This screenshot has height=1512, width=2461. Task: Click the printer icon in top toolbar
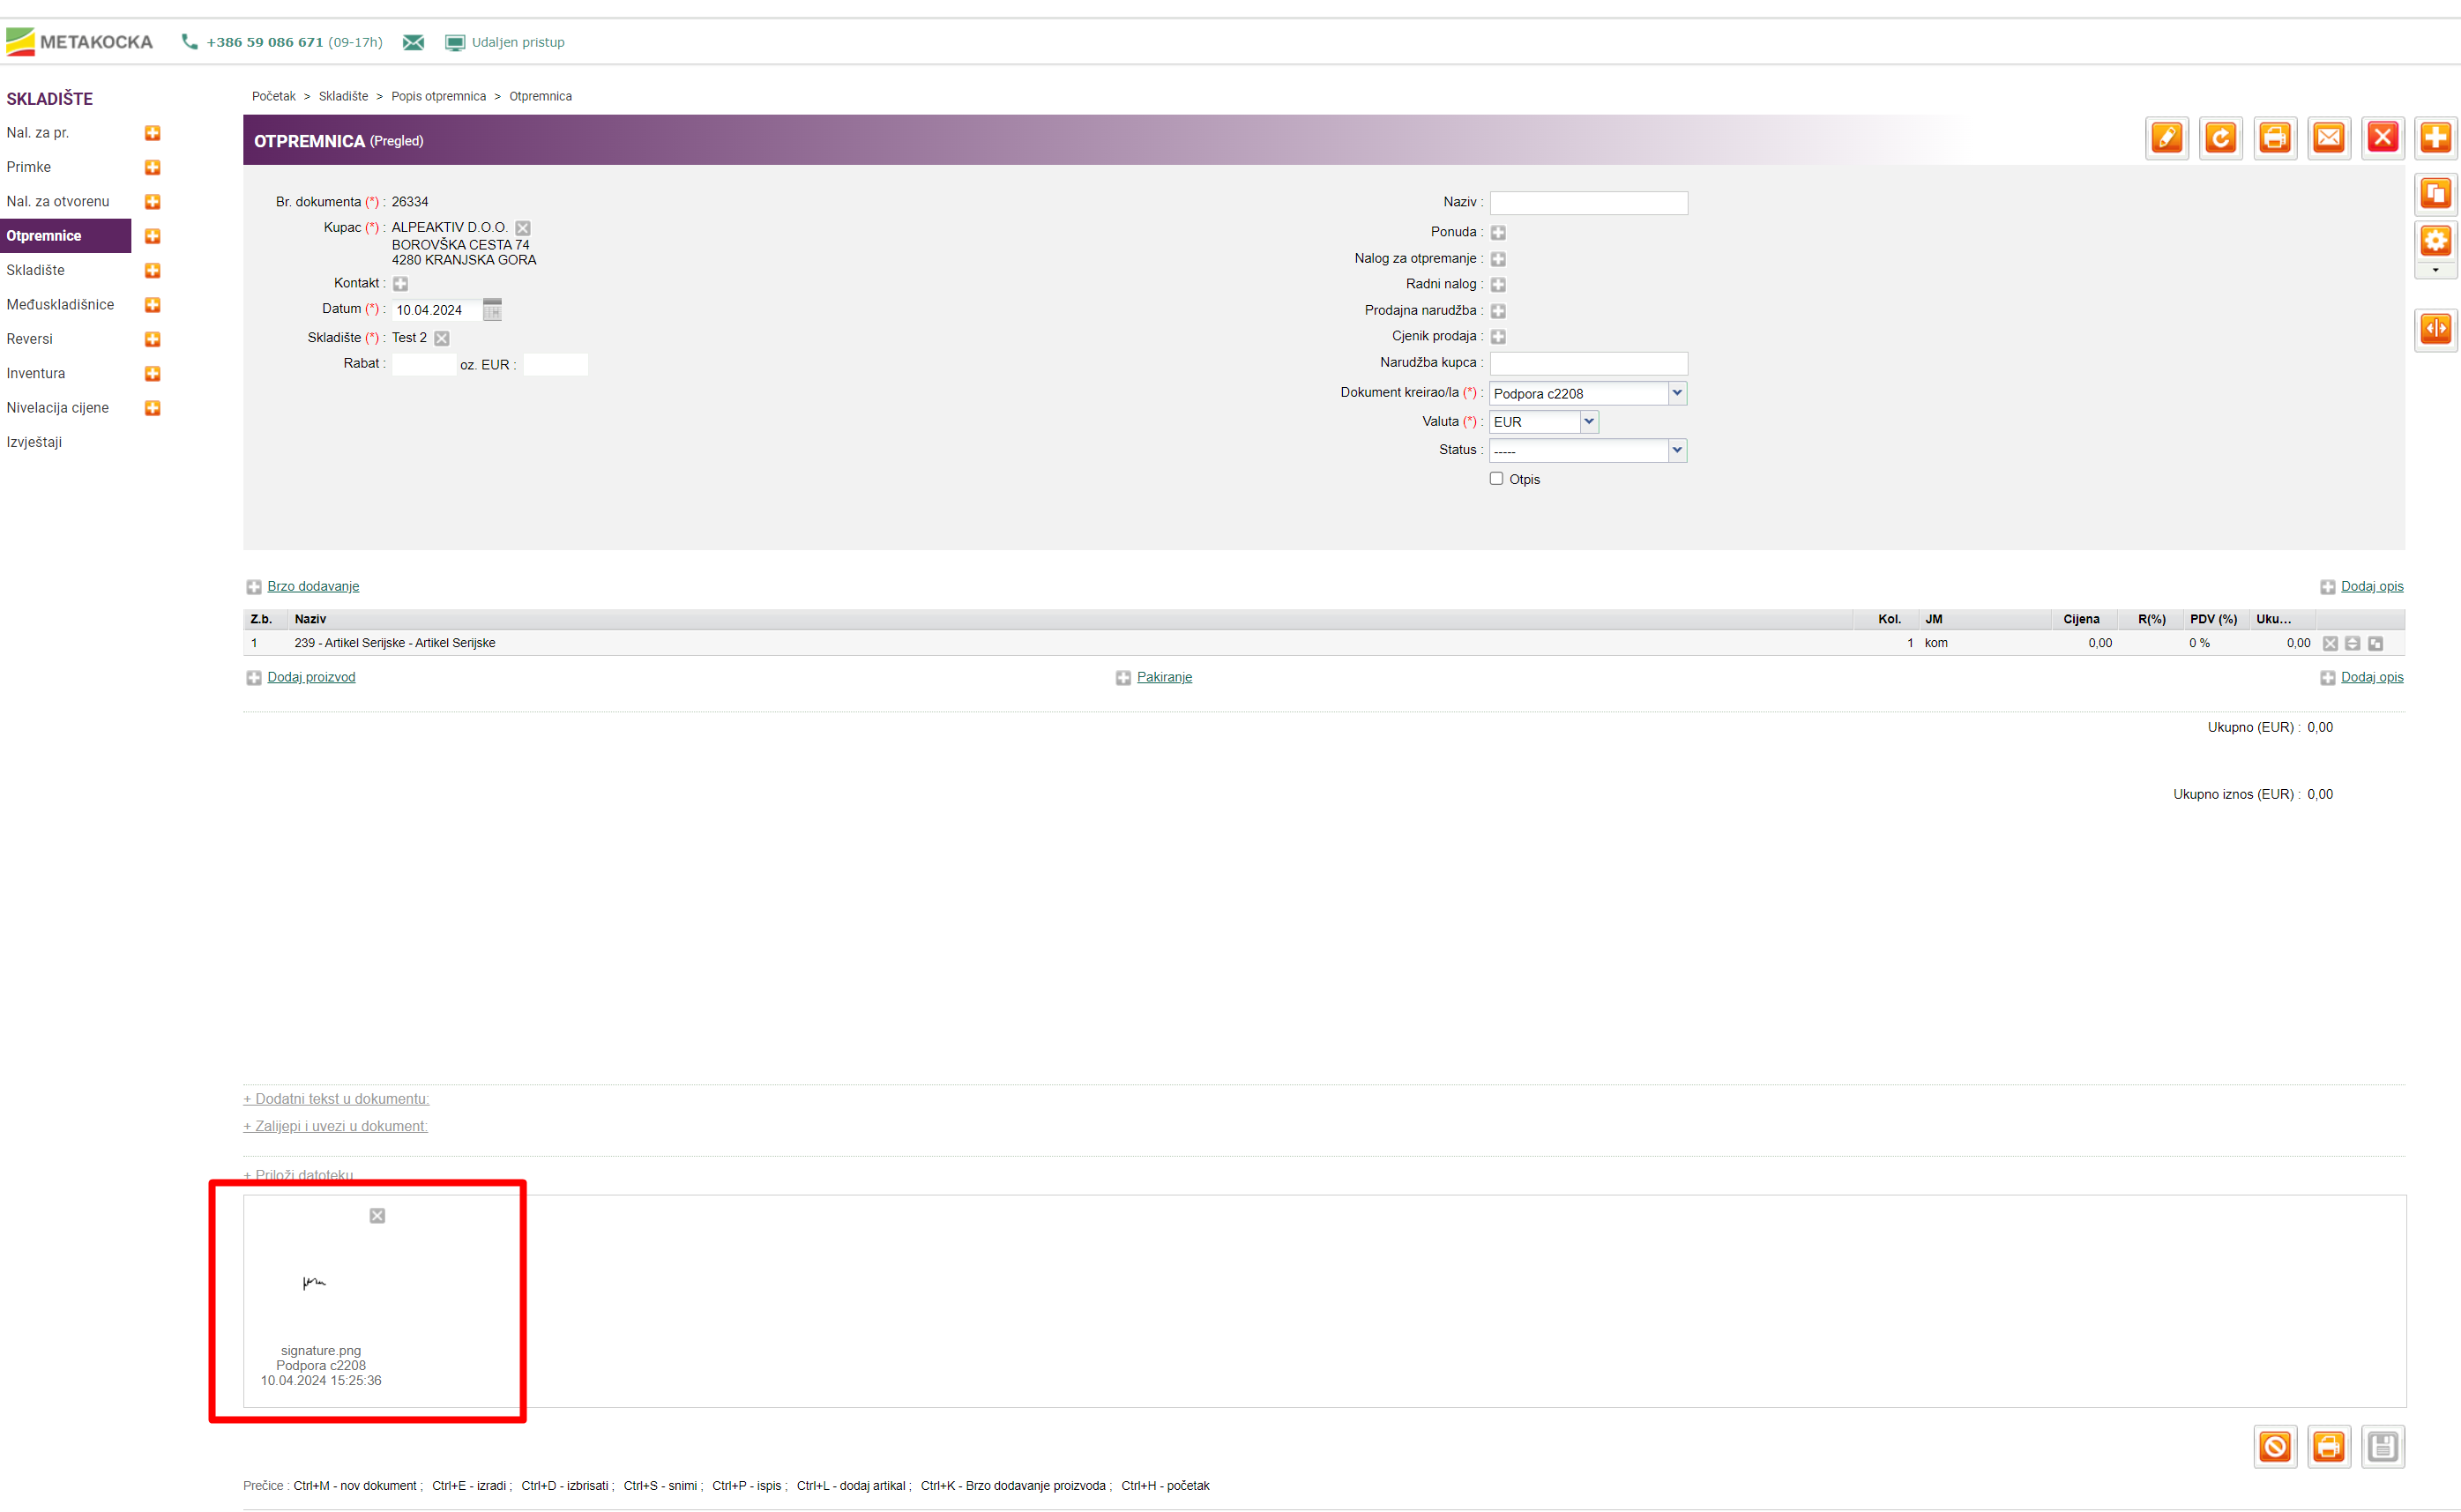click(x=2274, y=138)
